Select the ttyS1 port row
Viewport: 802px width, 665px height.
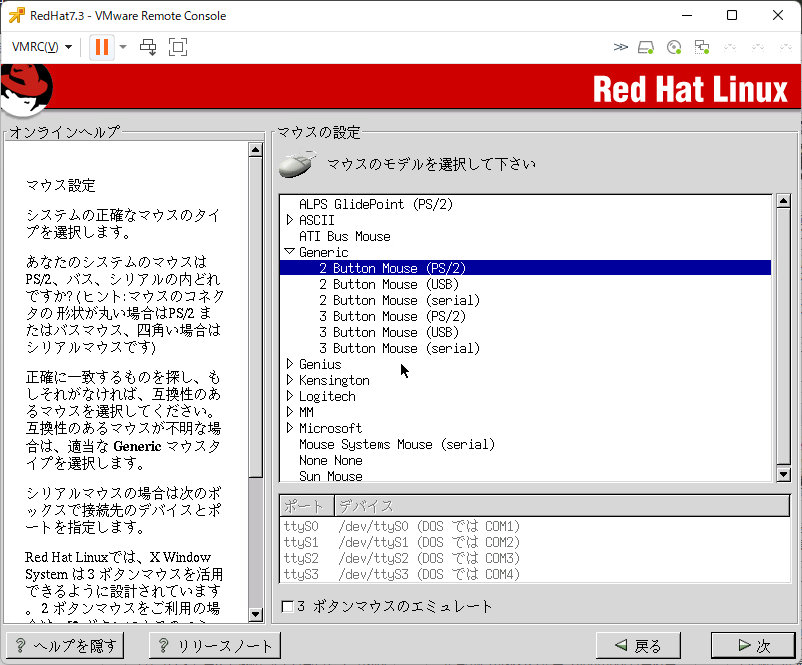[534, 542]
